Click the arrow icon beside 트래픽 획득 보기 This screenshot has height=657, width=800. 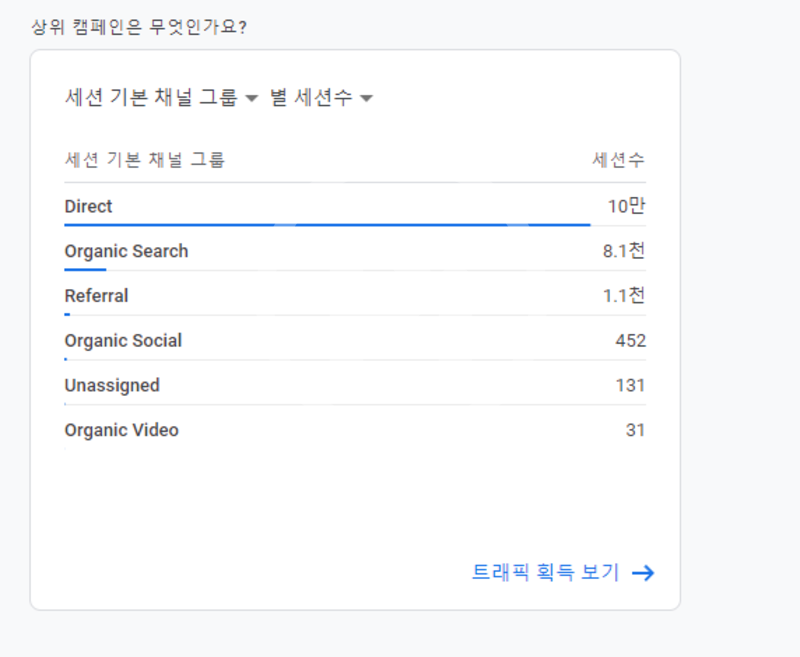[643, 573]
